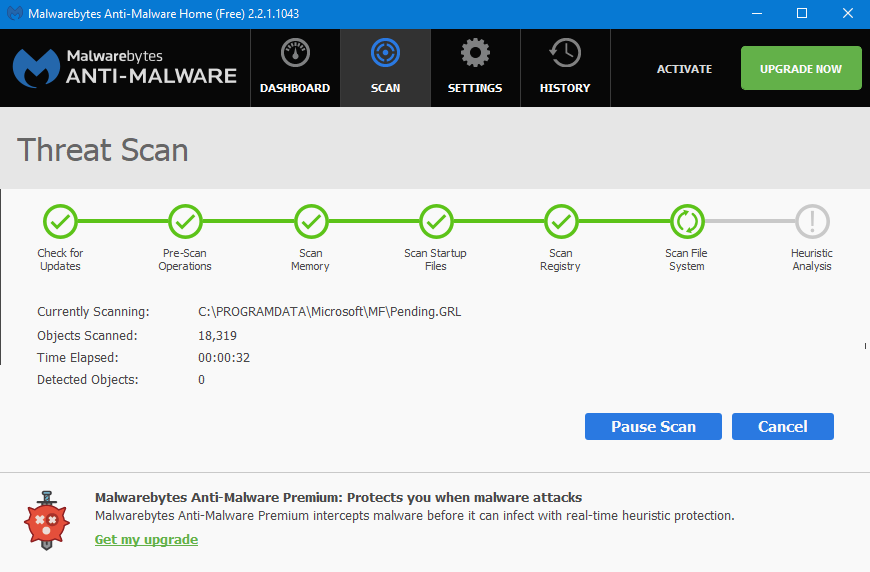The width and height of the screenshot is (870, 572).
Task: Click the Scan File System spinning icon
Action: coord(687,222)
